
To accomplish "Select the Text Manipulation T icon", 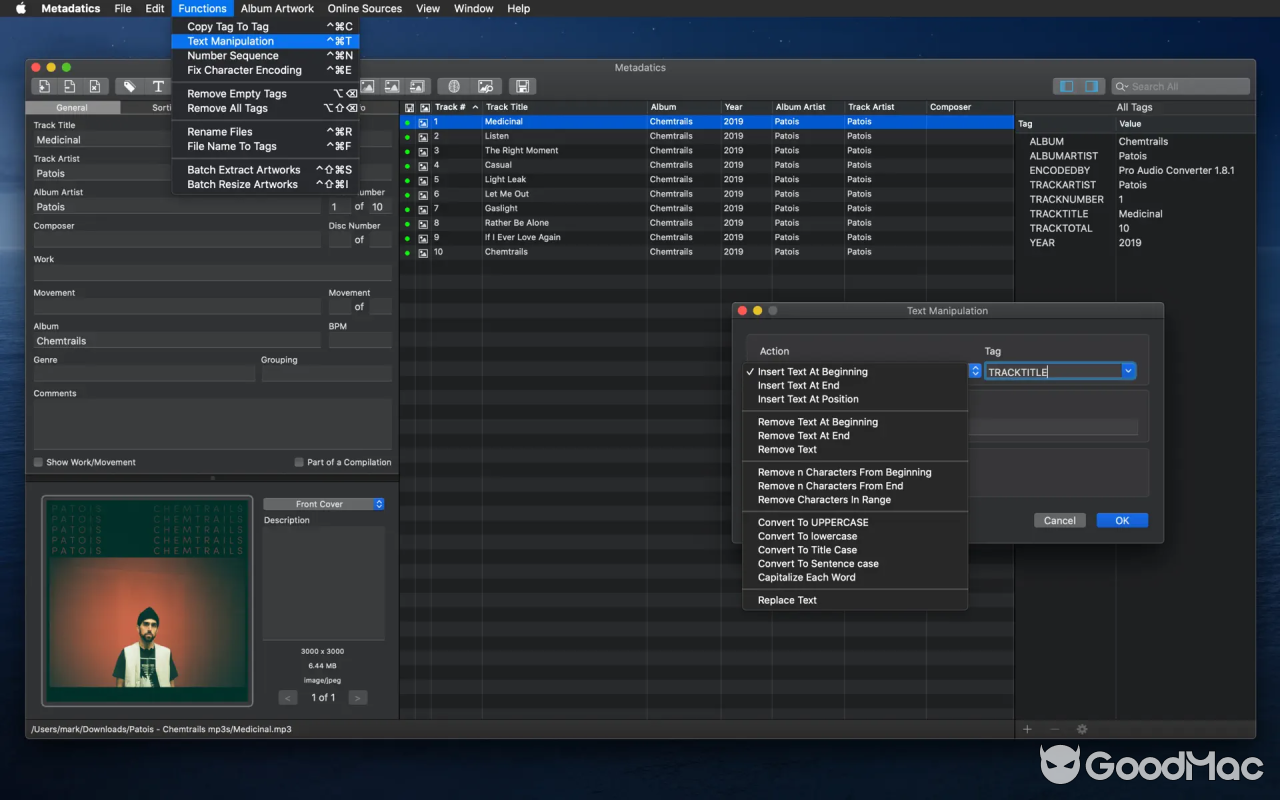I will click(158, 86).
